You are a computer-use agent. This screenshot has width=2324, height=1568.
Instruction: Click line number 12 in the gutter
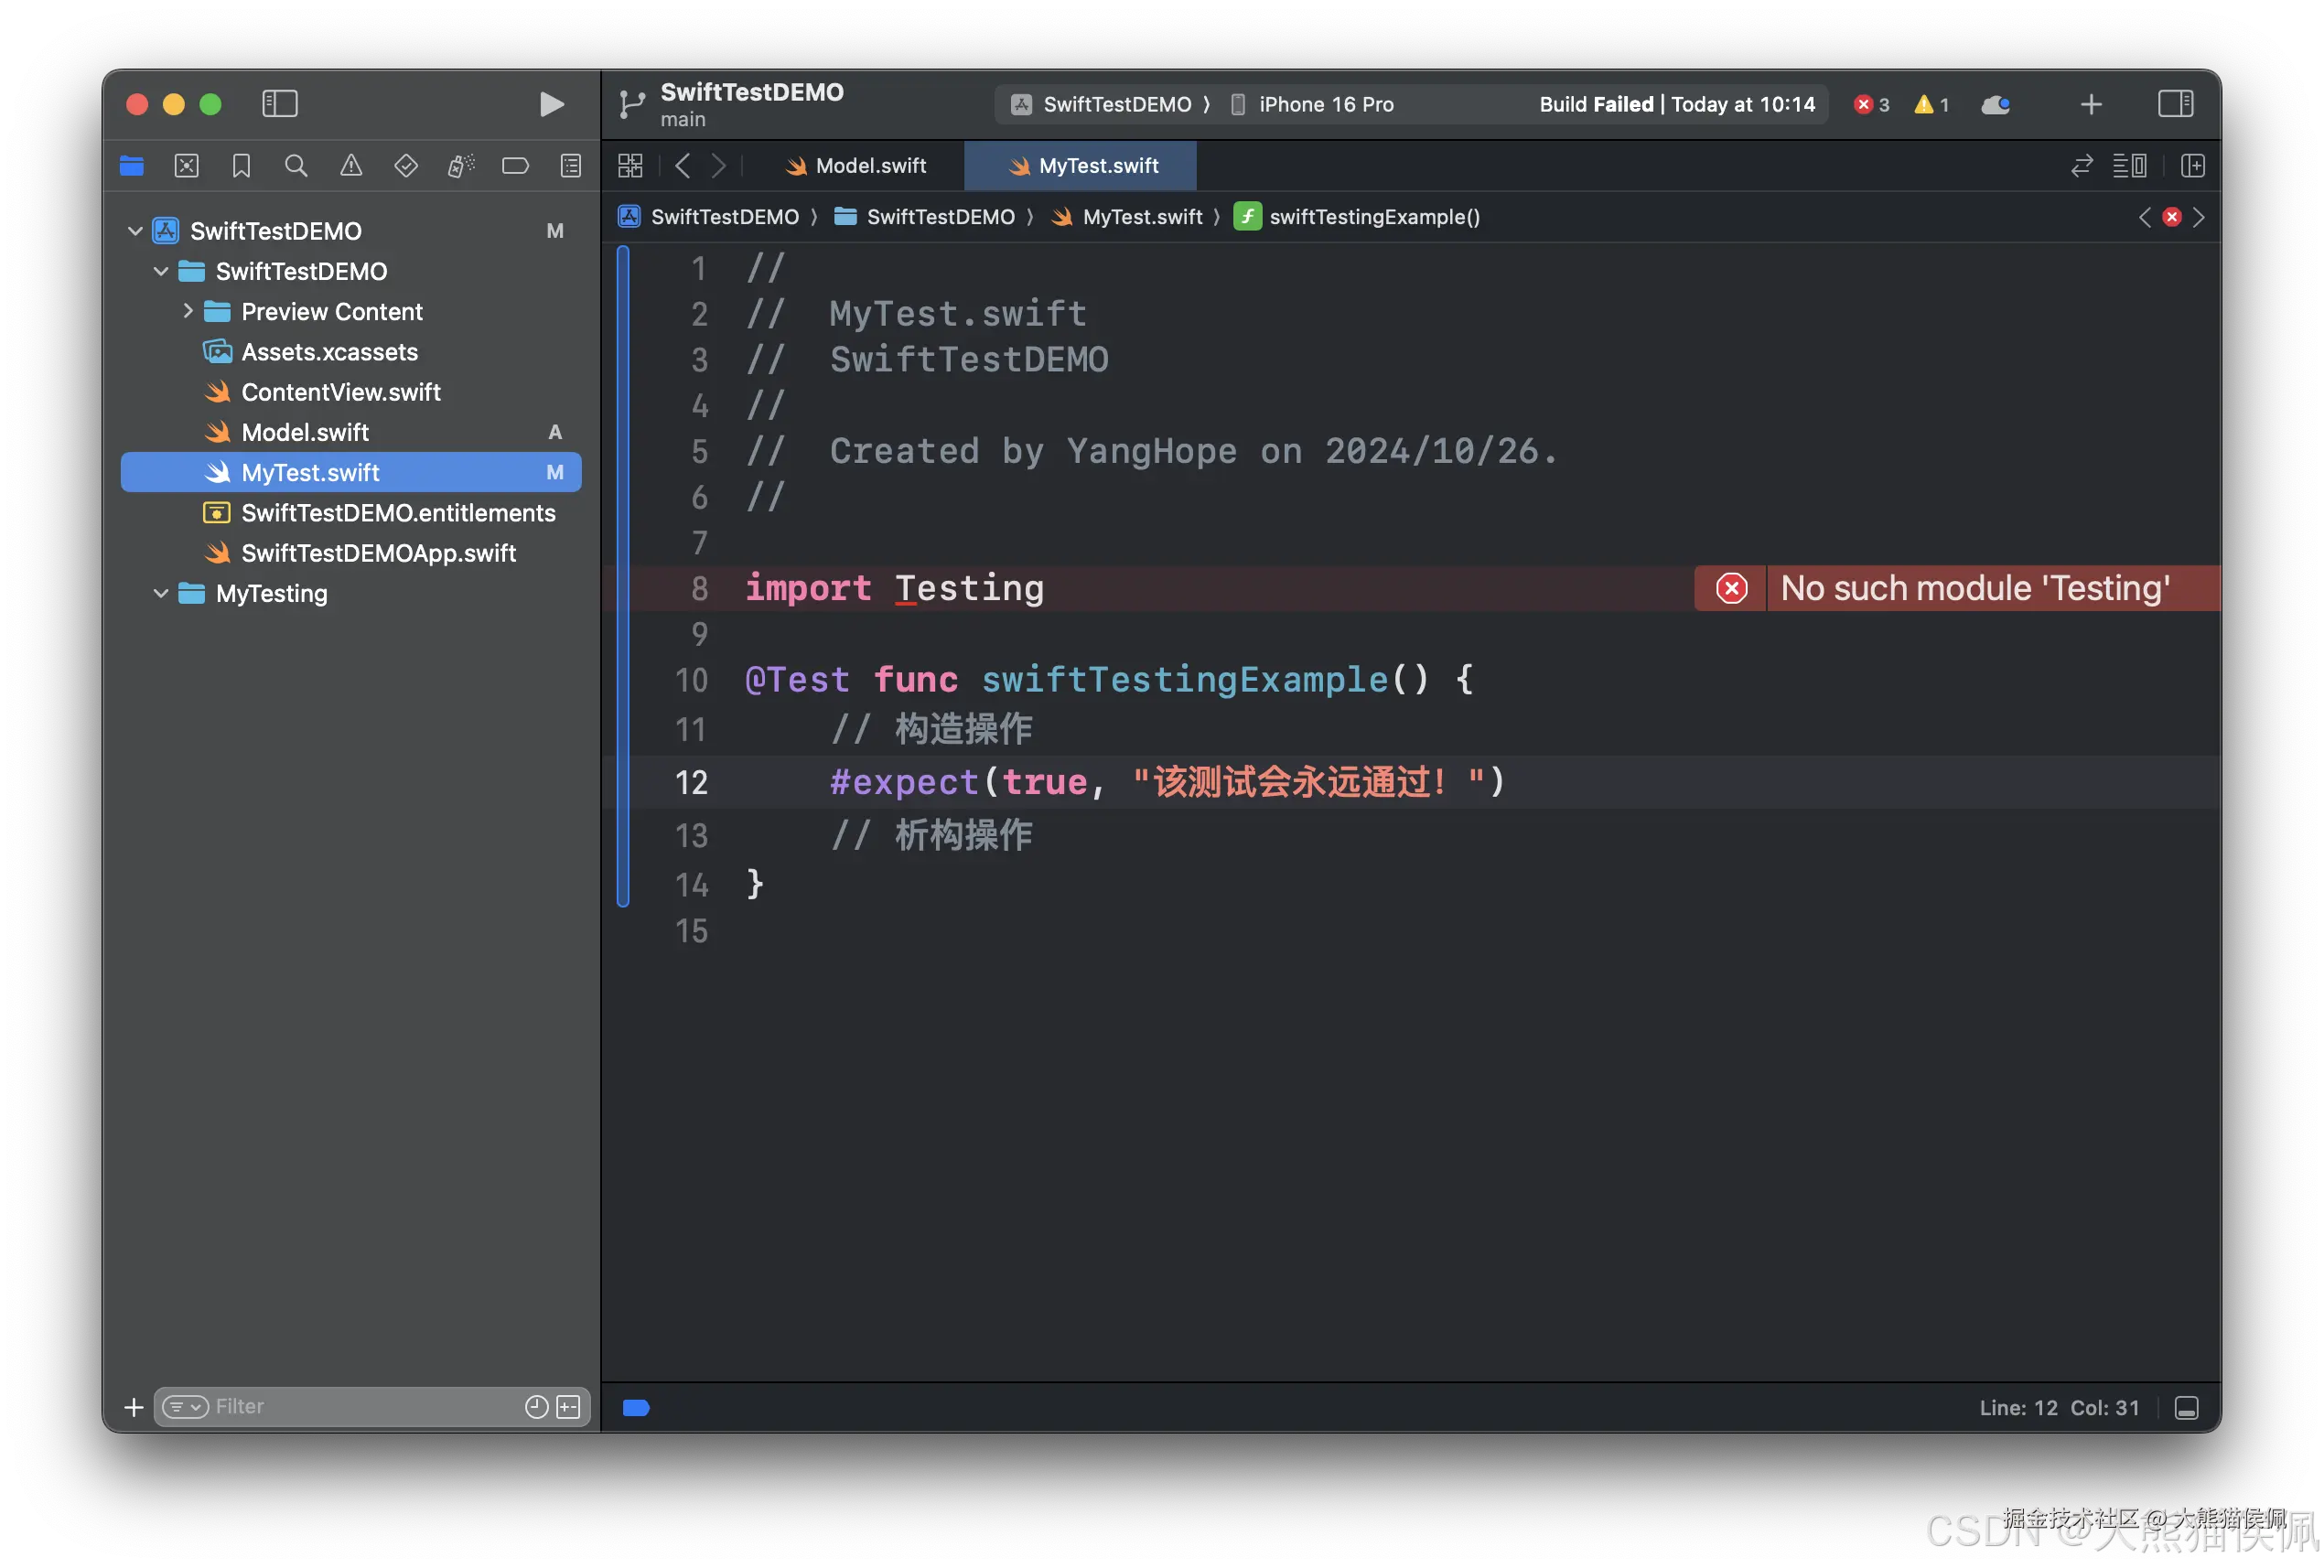692,782
